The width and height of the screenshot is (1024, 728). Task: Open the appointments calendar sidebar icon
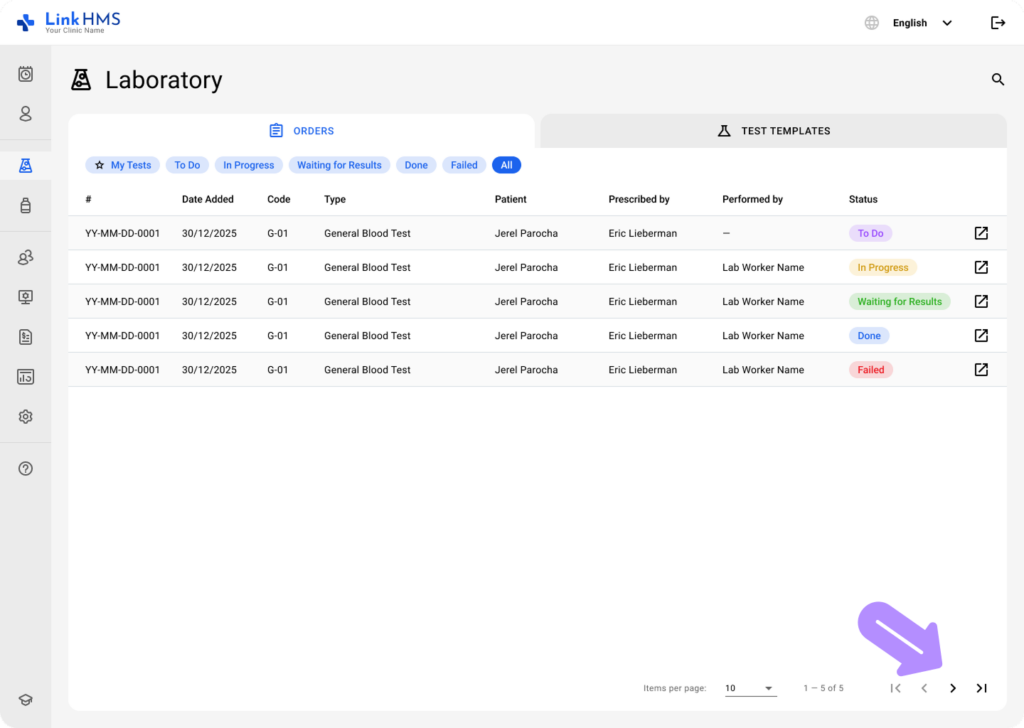click(26, 74)
